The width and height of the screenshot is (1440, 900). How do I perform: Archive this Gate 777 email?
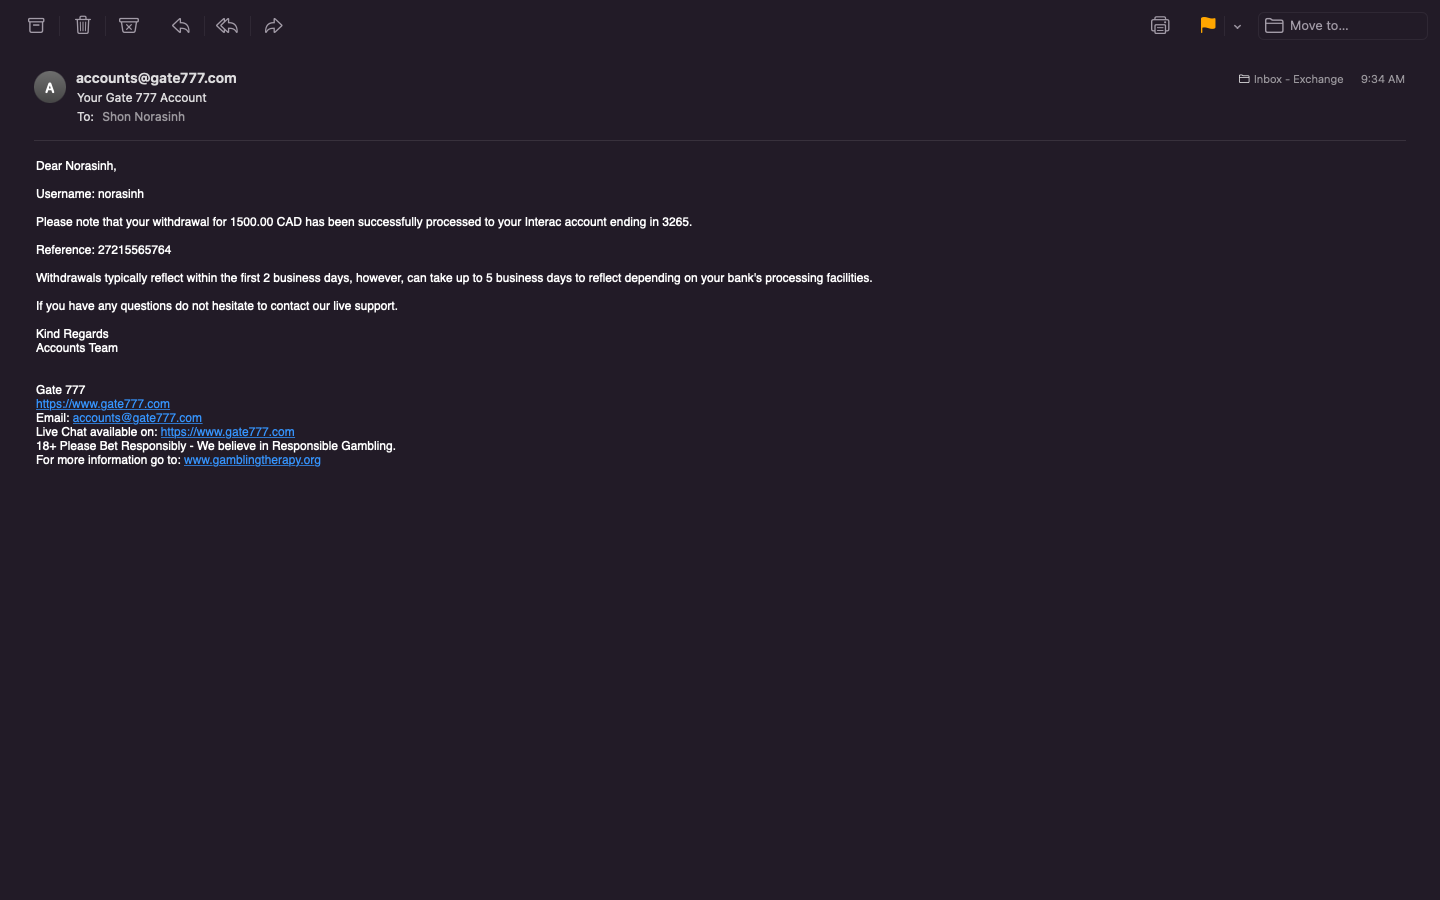click(x=37, y=26)
